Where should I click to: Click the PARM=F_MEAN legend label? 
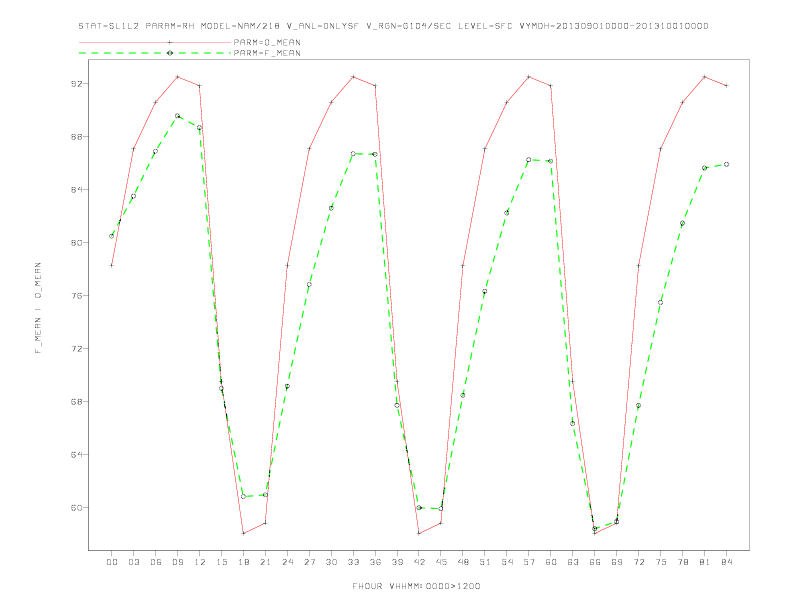(267, 53)
